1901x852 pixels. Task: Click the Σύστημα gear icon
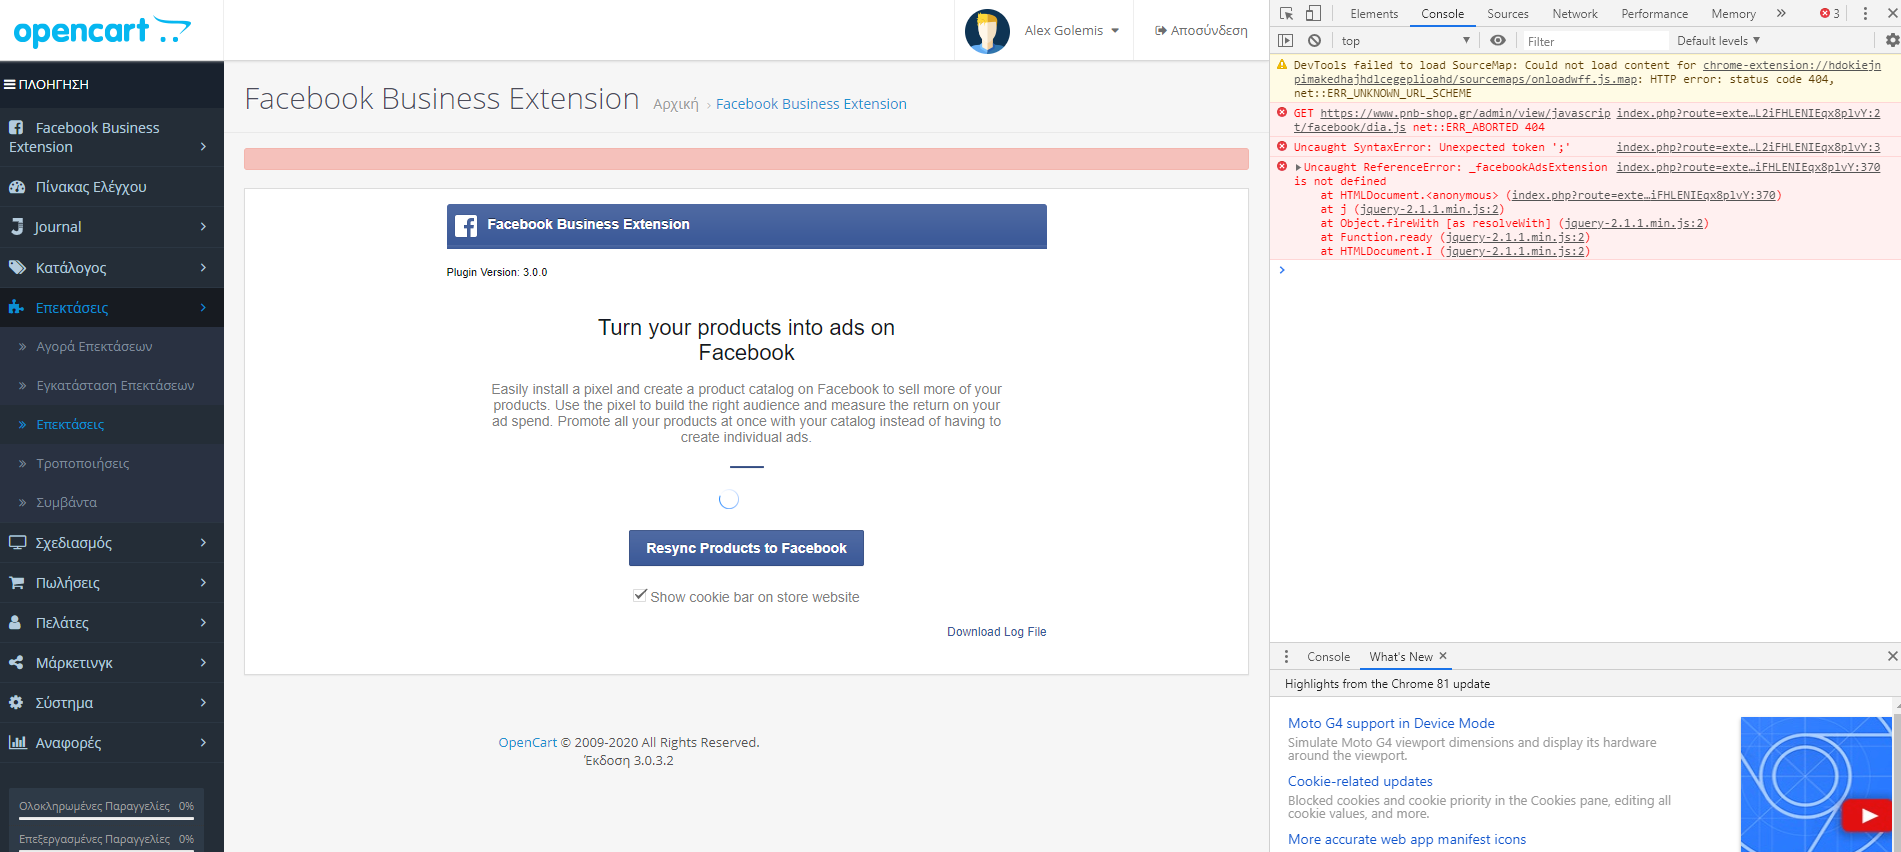(16, 702)
